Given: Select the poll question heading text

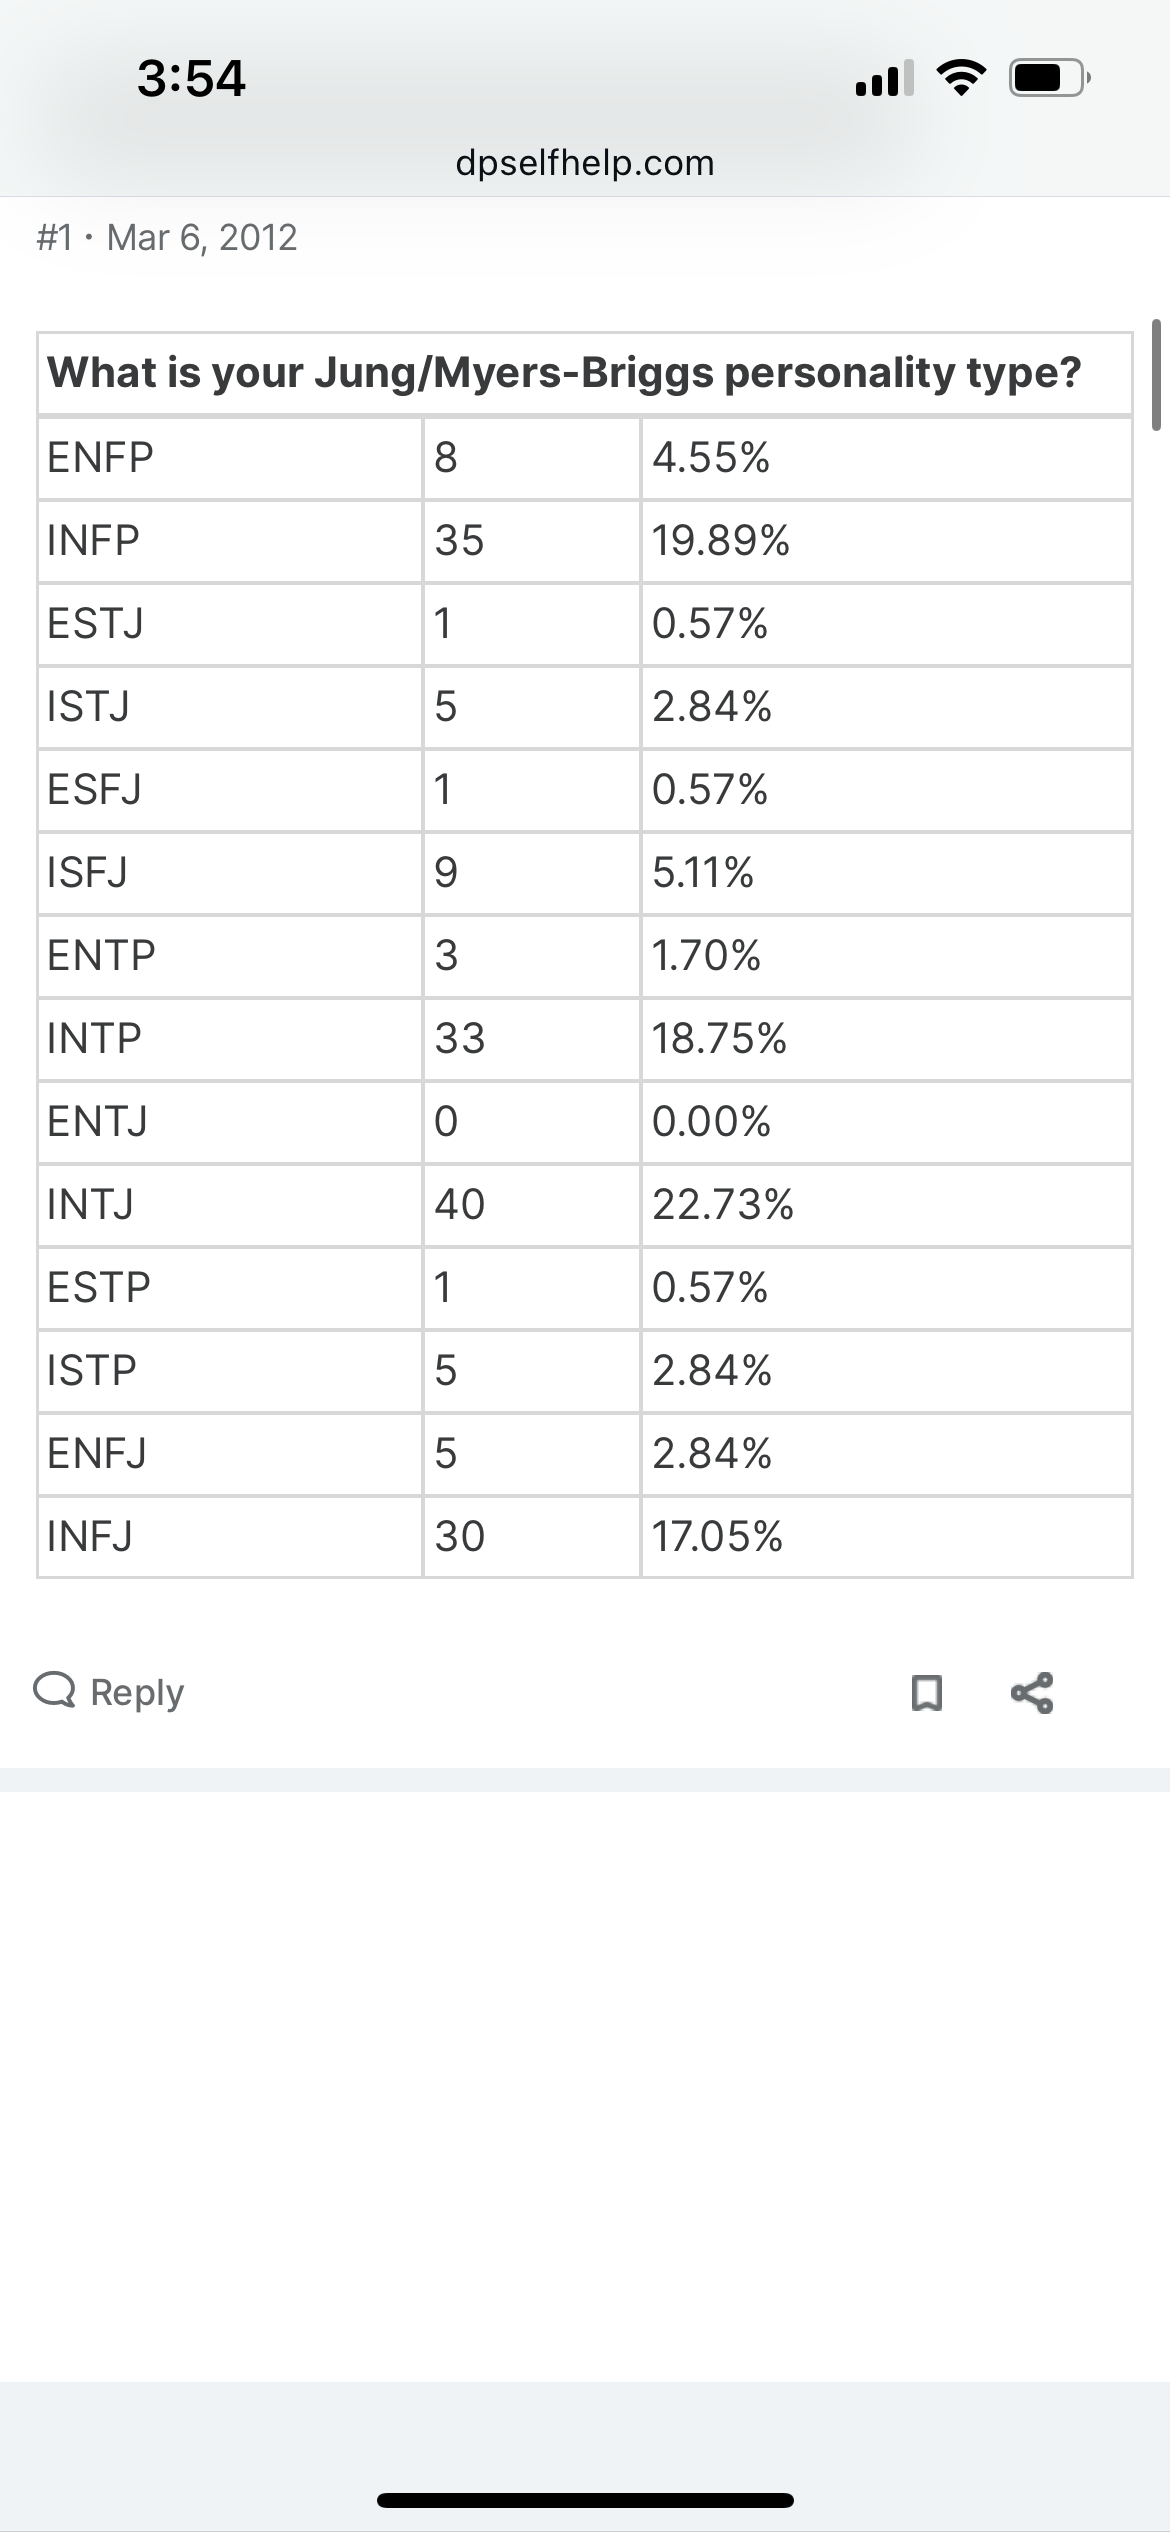Looking at the screenshot, I should (x=564, y=372).
